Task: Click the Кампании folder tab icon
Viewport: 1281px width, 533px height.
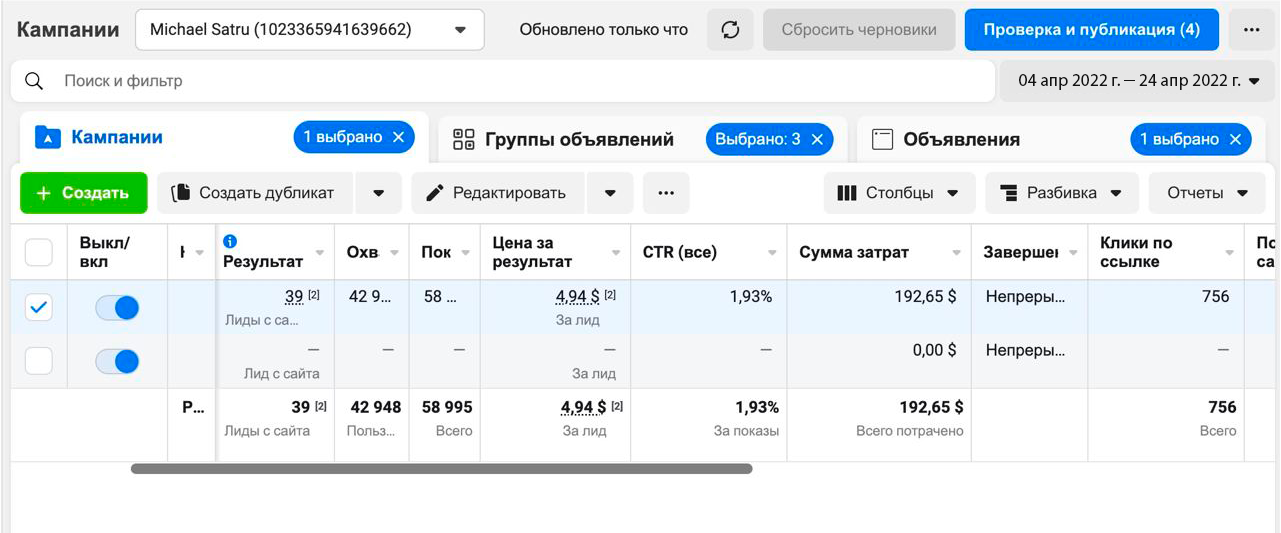Action: (47, 137)
